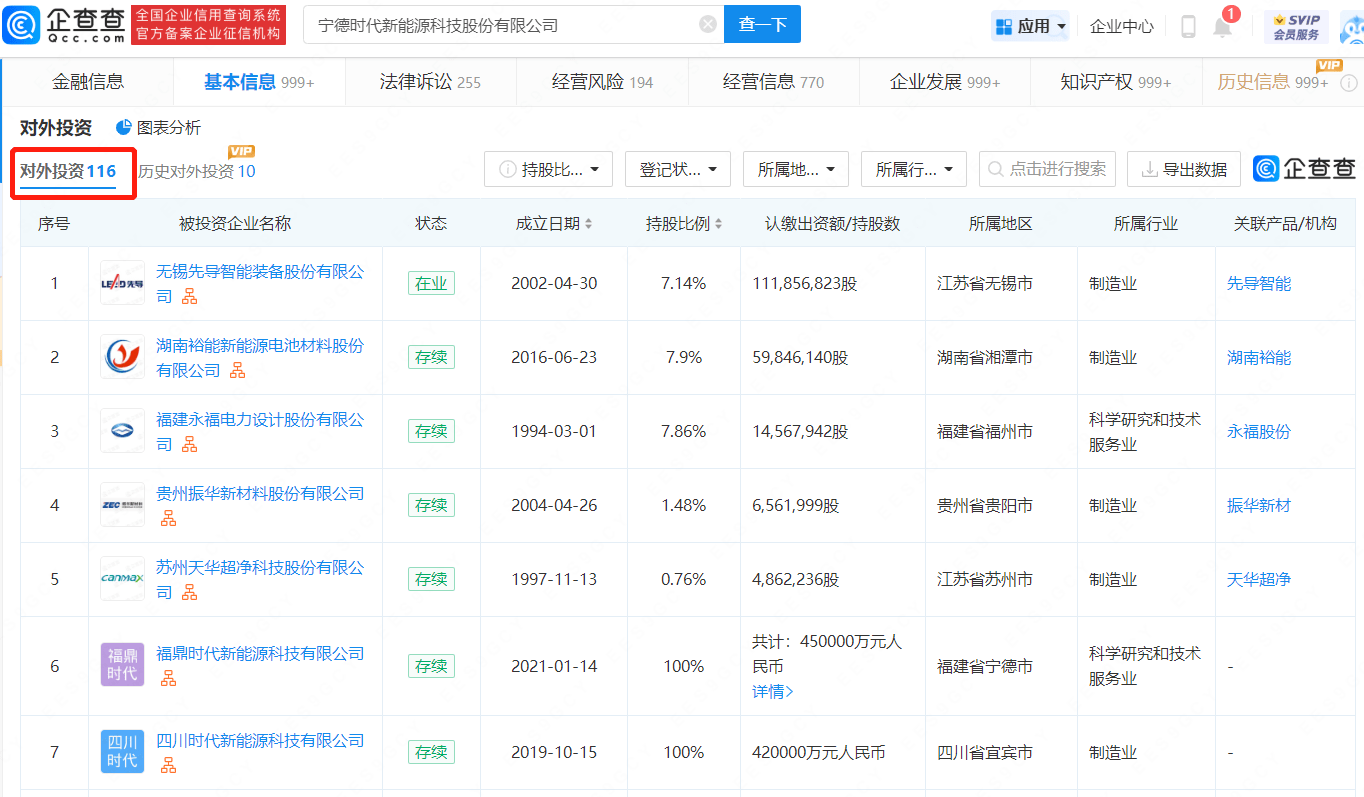1364x797 pixels.
Task: View equity structure icon for 苏州天华超净
Action: 190,593
